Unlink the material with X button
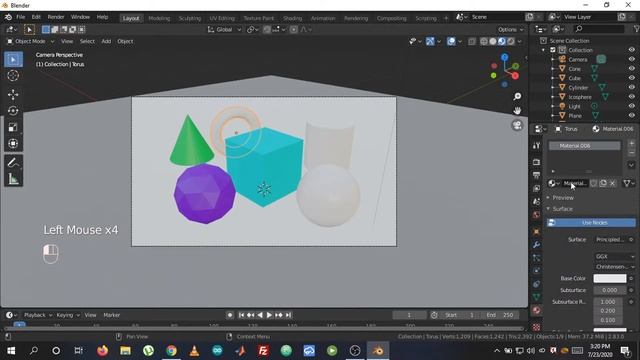Screen dimensions: 640x360 [613, 183]
